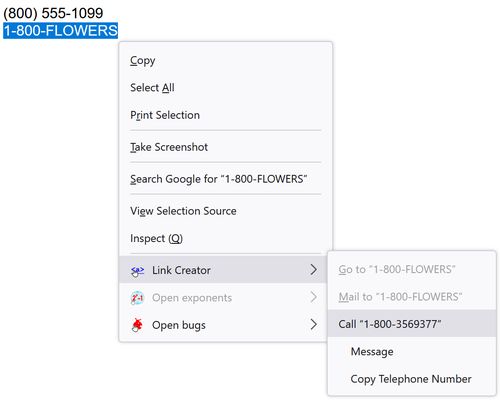Viewport: 500px width, 400px height.
Task: Expand the Open bugs submenu arrow
Action: (313, 324)
